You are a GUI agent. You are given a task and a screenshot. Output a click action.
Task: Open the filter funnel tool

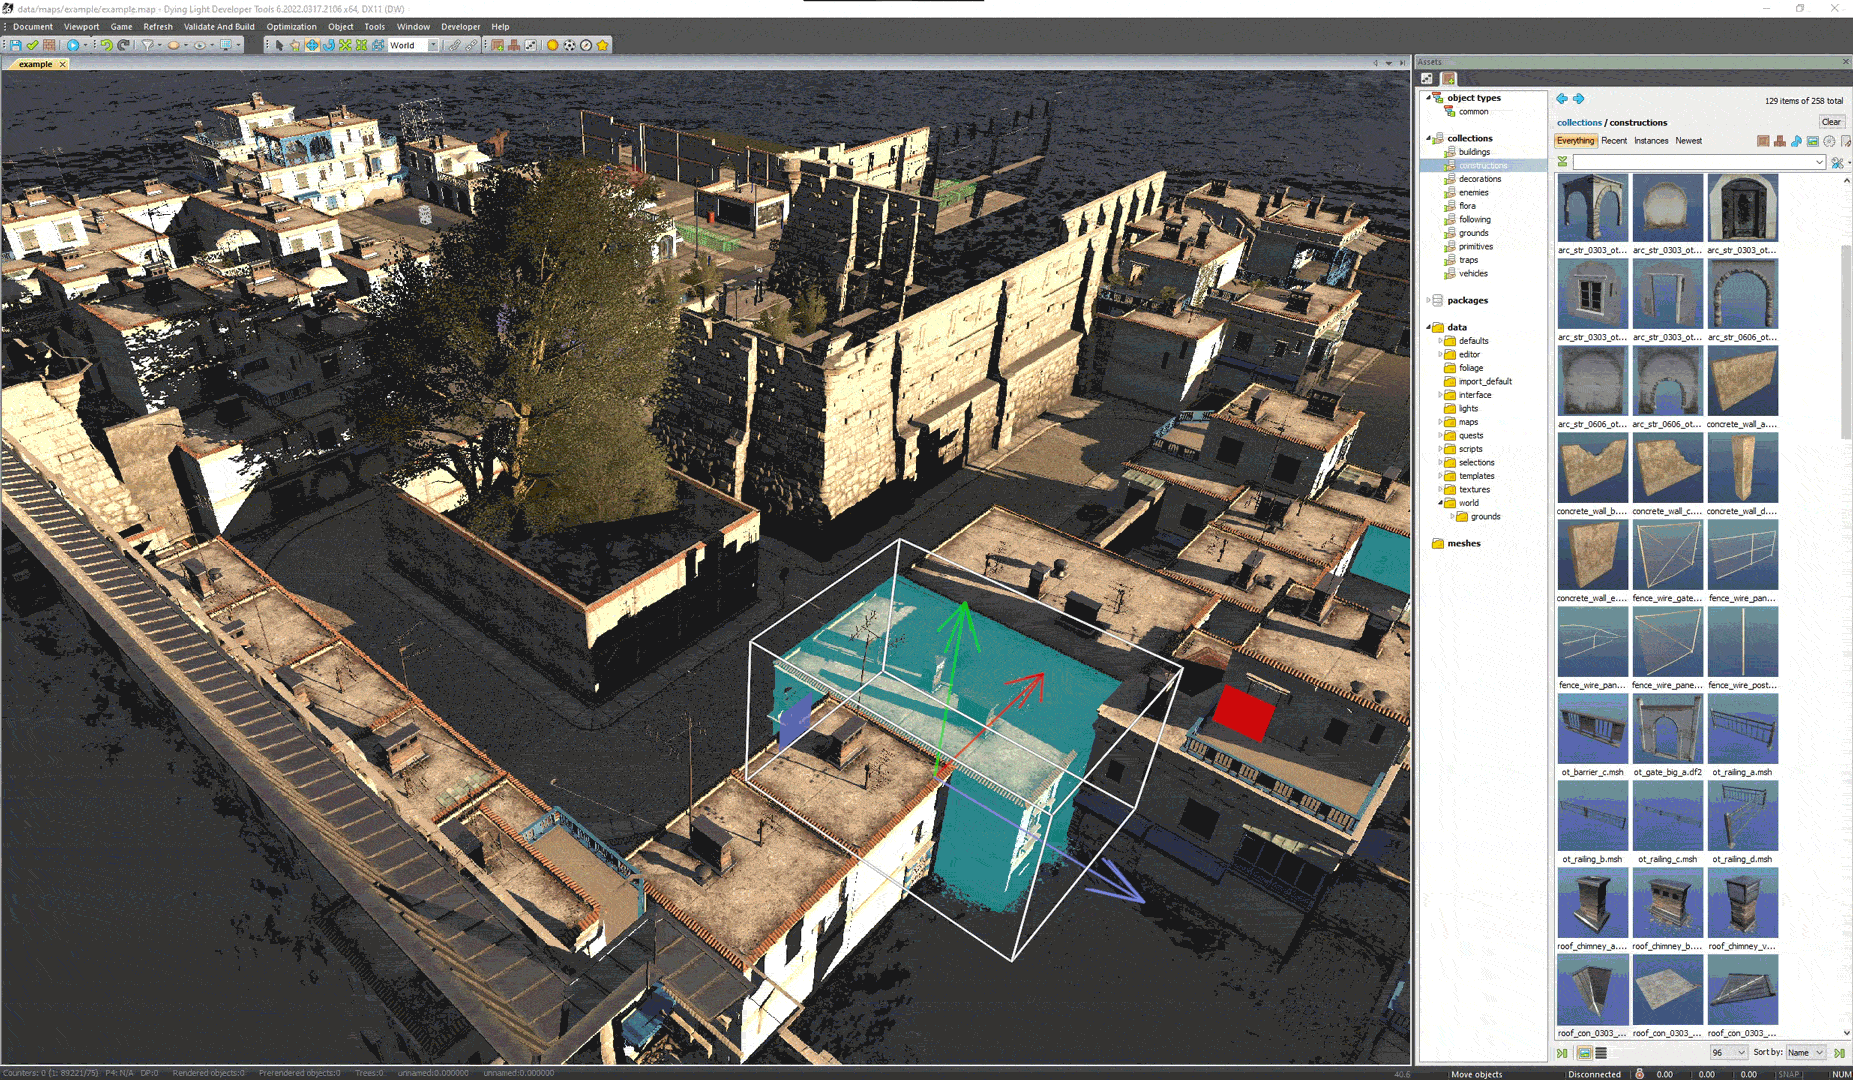[147, 45]
